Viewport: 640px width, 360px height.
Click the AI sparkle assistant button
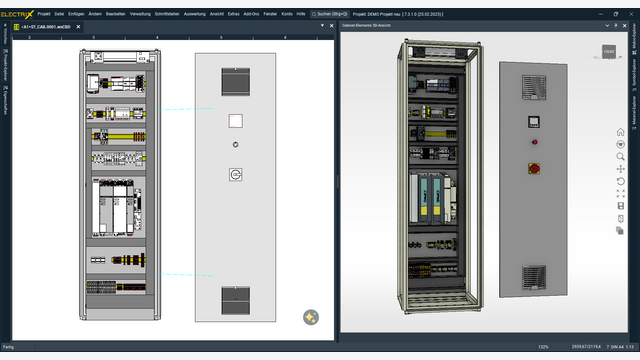(x=311, y=317)
